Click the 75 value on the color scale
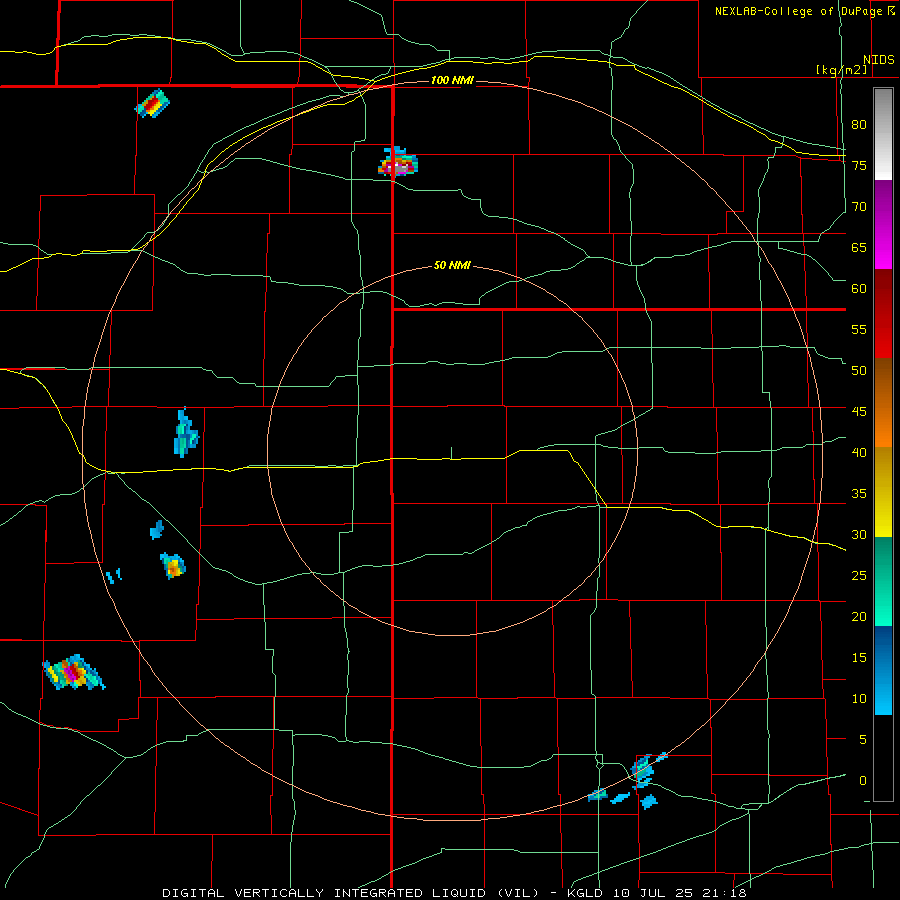Screen dimensions: 900x900 pos(859,166)
